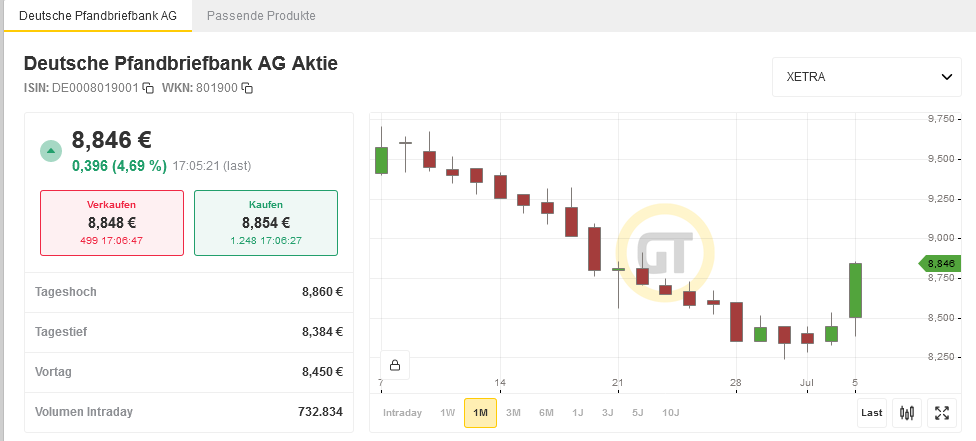The width and height of the screenshot is (976, 441).
Task: Open the XETRA exchange dropdown
Action: pyautogui.click(x=867, y=77)
